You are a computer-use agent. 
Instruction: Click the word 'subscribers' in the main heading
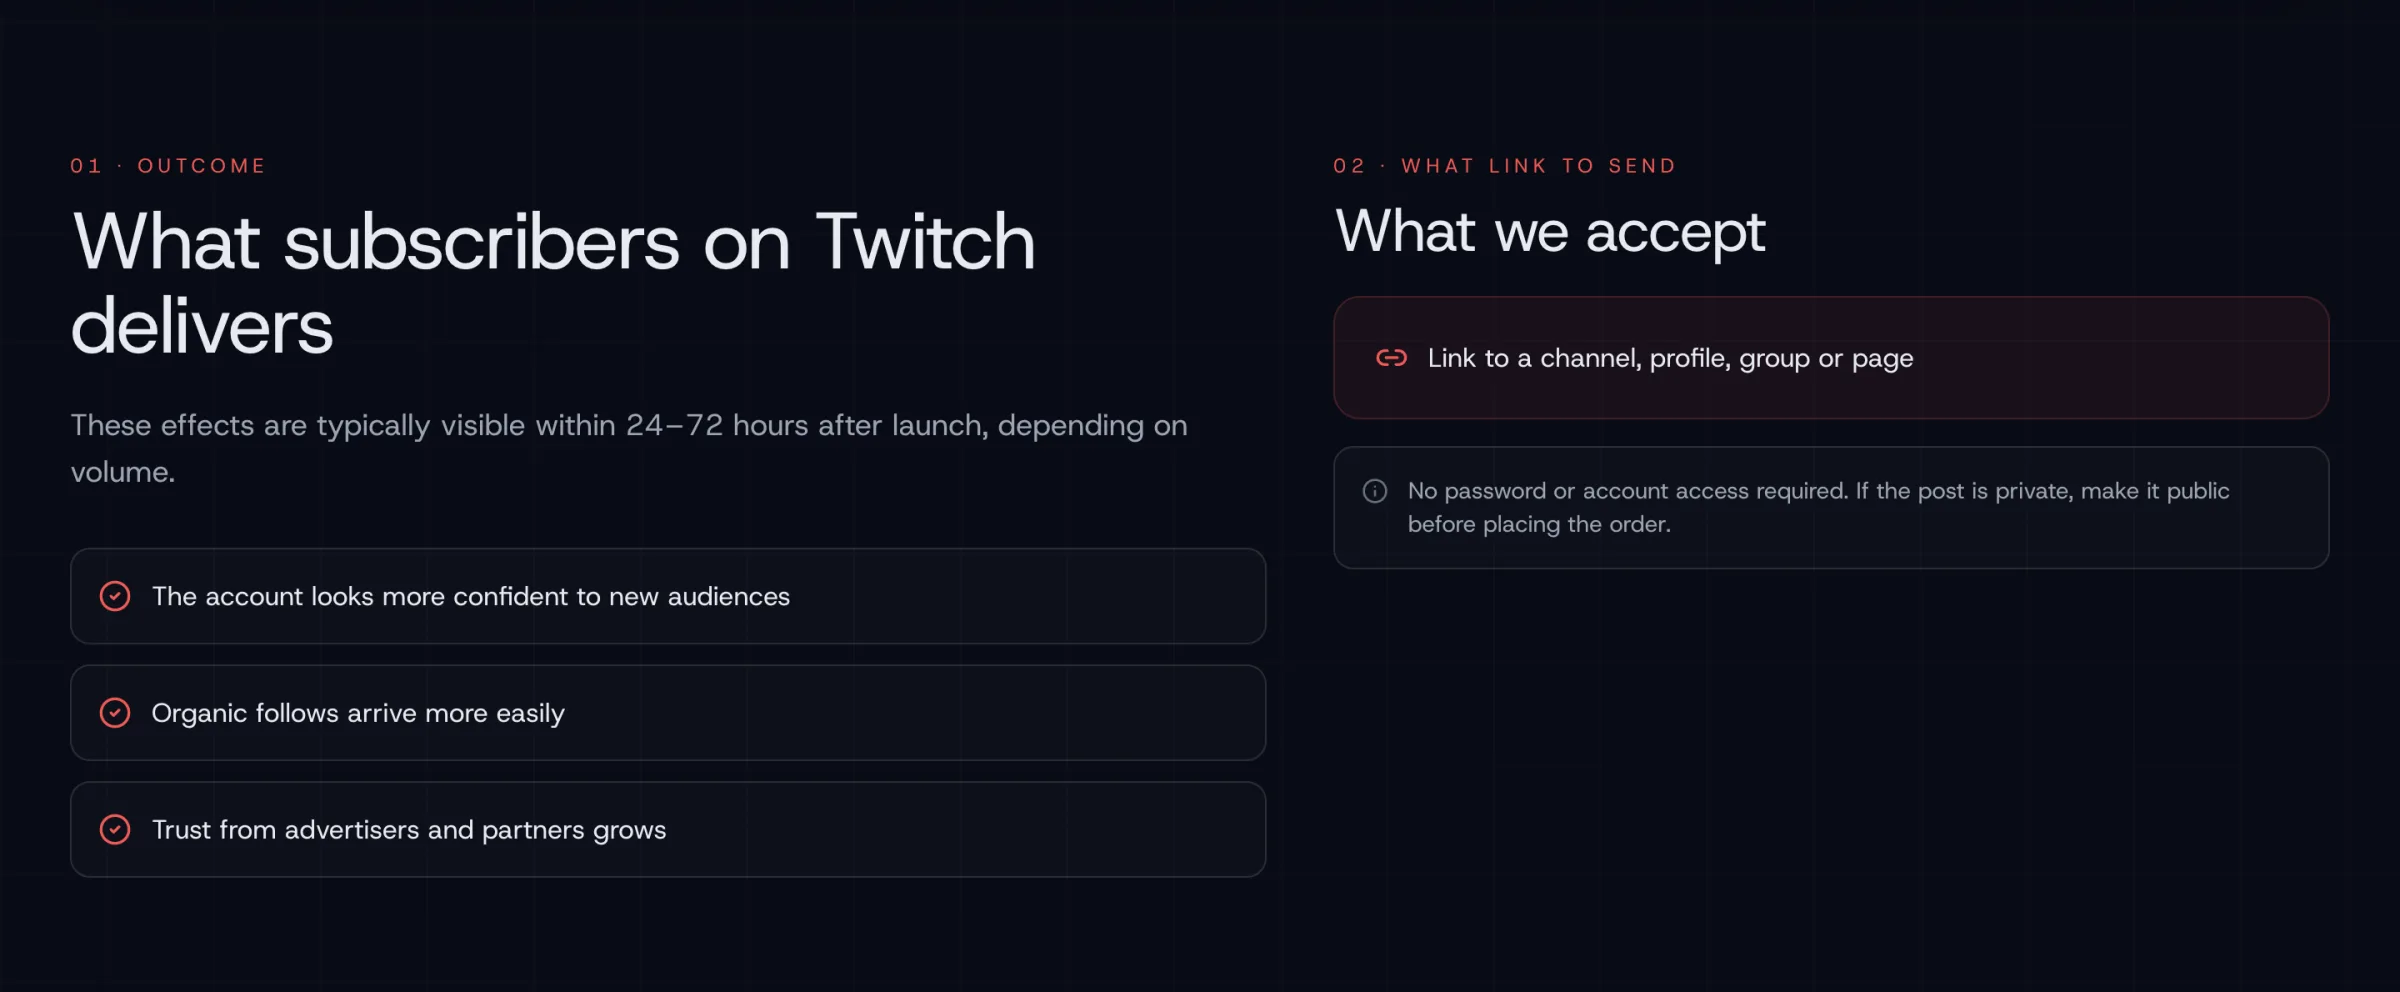pyautogui.click(x=481, y=243)
